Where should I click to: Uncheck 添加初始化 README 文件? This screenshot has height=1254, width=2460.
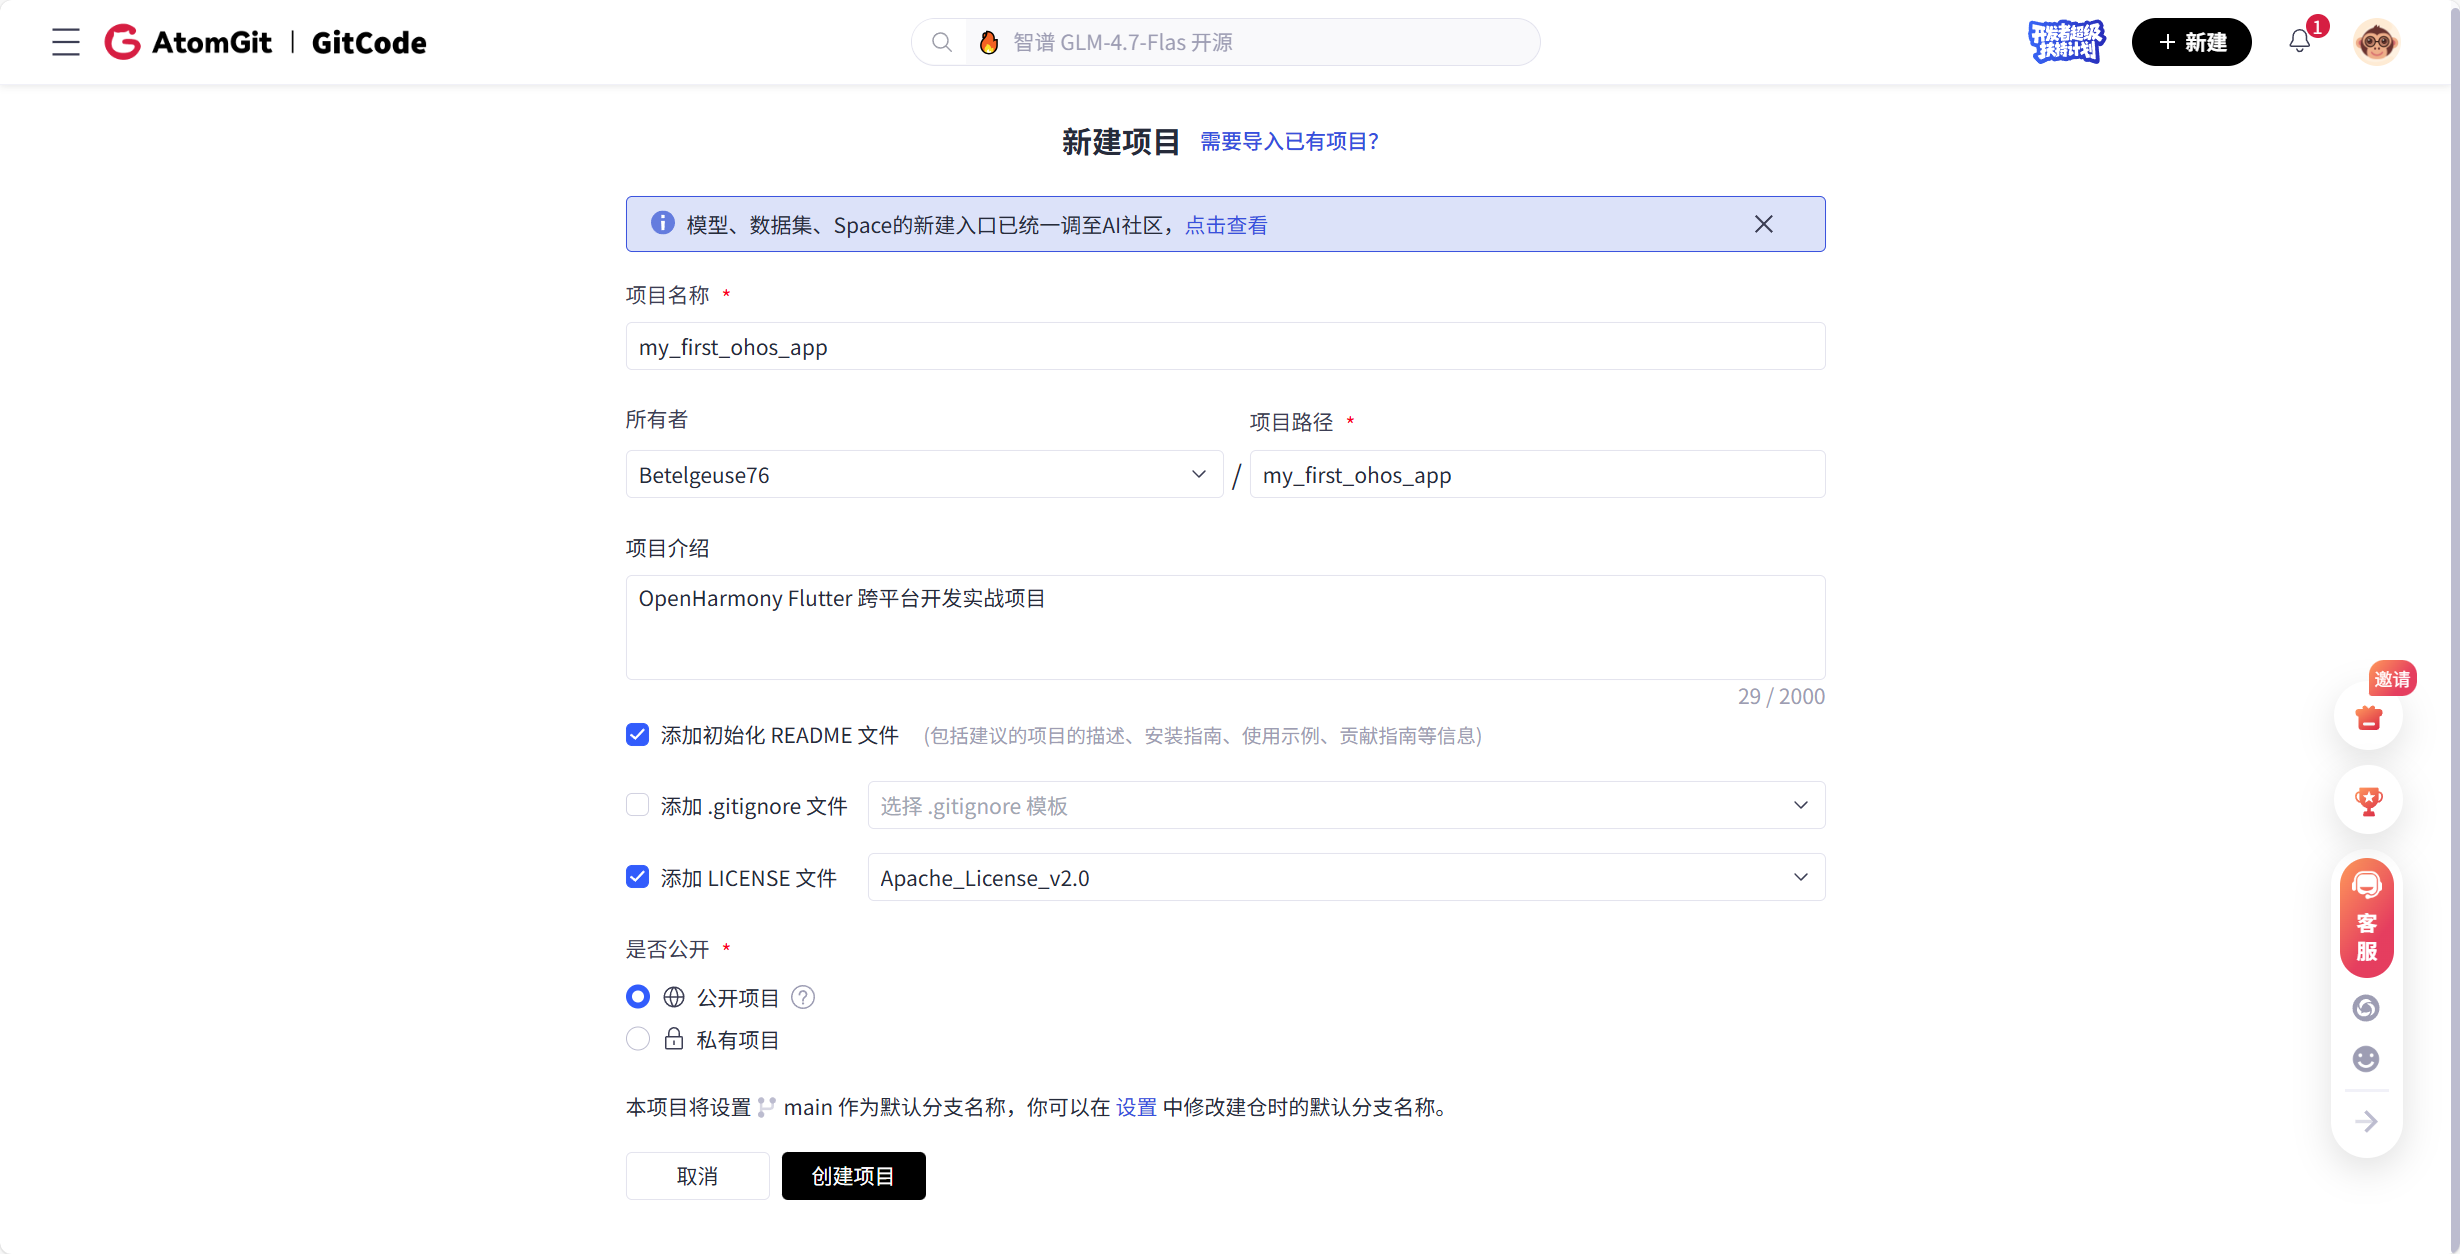pyautogui.click(x=638, y=734)
